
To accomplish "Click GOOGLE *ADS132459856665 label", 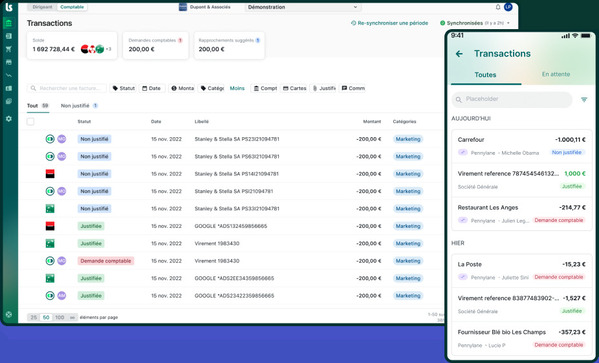I will click(231, 226).
